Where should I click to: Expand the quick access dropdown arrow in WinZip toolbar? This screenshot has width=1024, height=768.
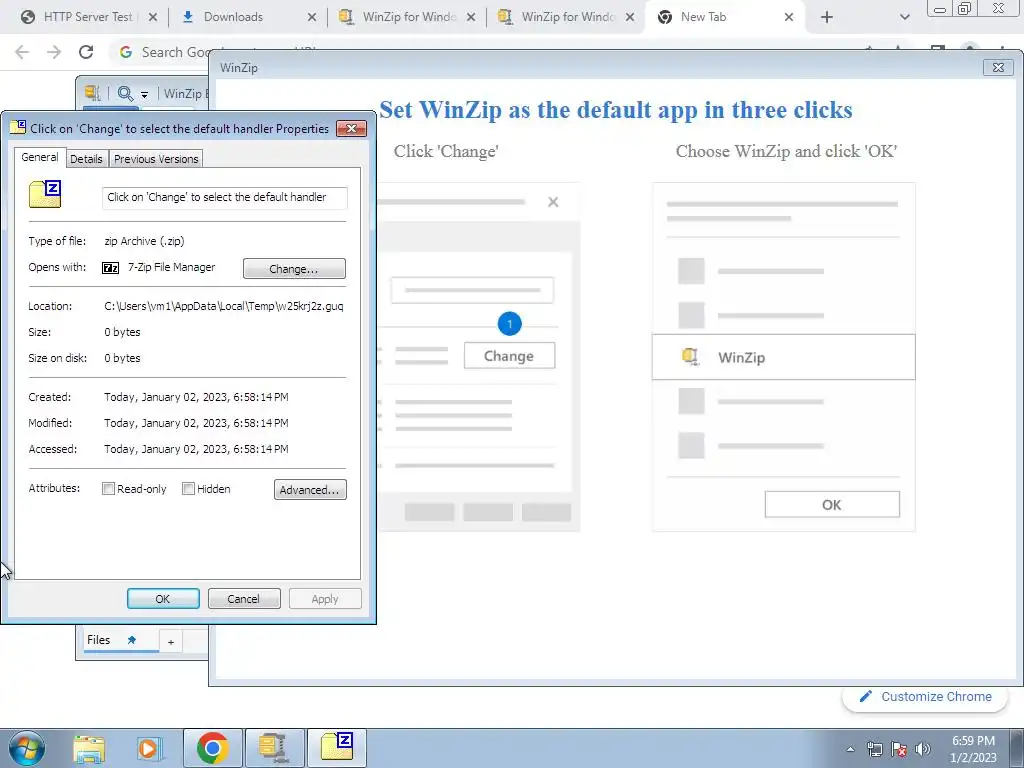[144, 95]
